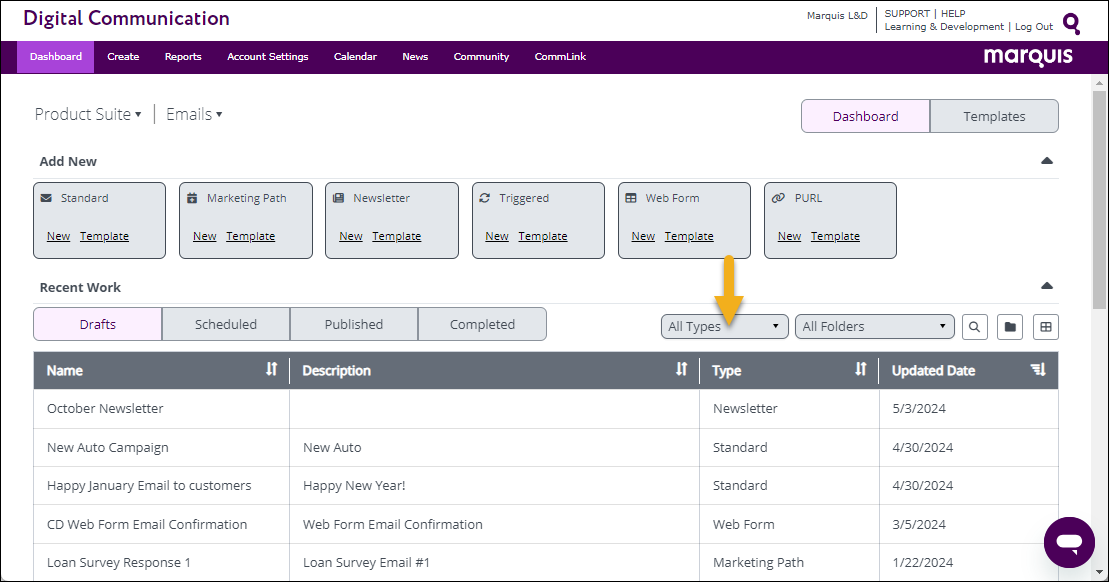Sort by Name column arrows icon
This screenshot has height=582, width=1109.
[x=272, y=369]
